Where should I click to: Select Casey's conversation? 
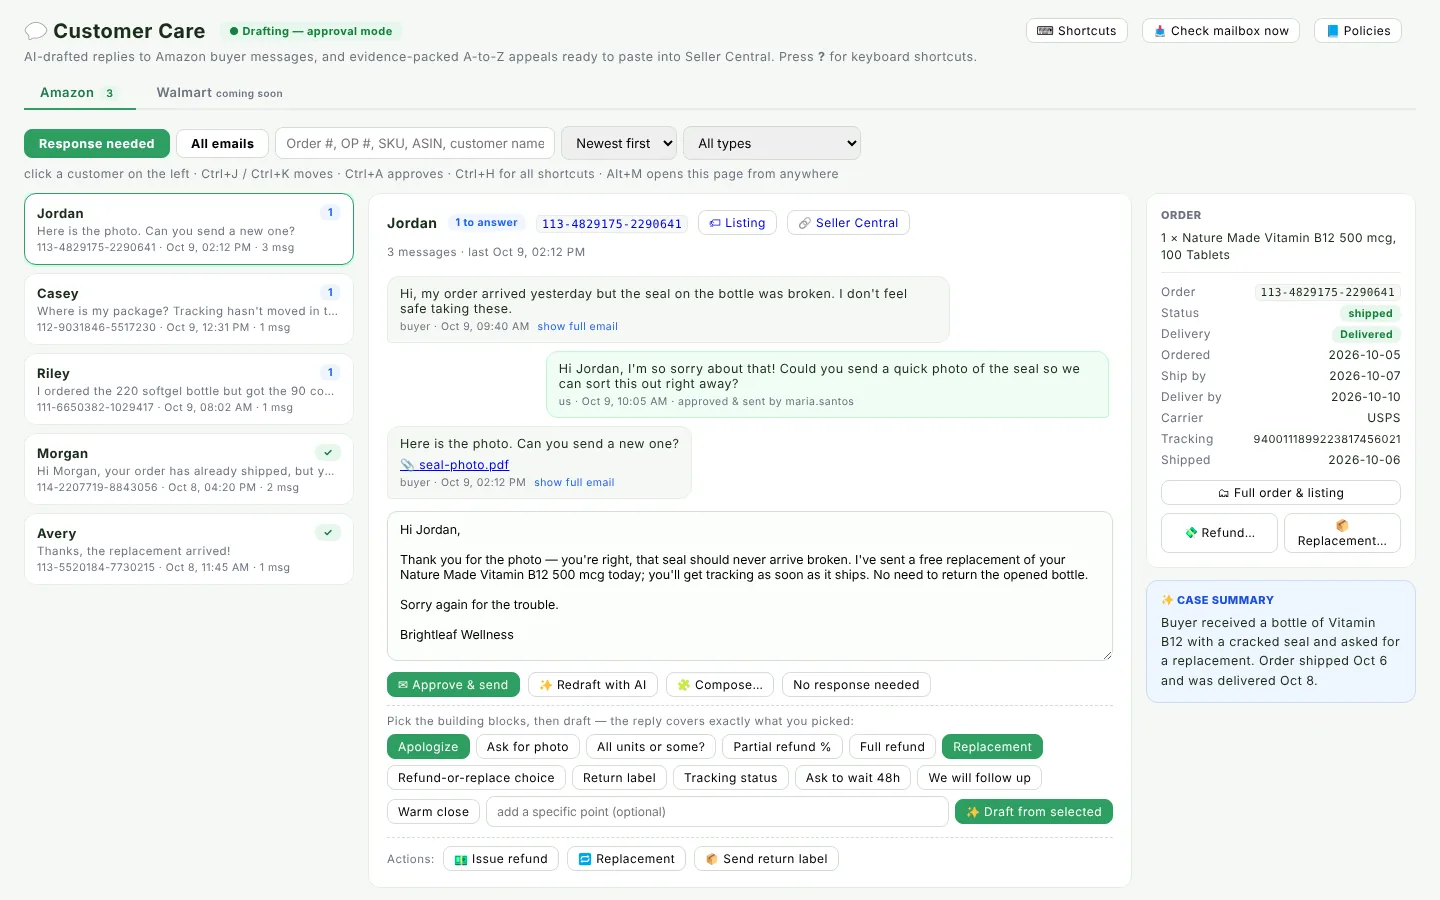(x=189, y=309)
